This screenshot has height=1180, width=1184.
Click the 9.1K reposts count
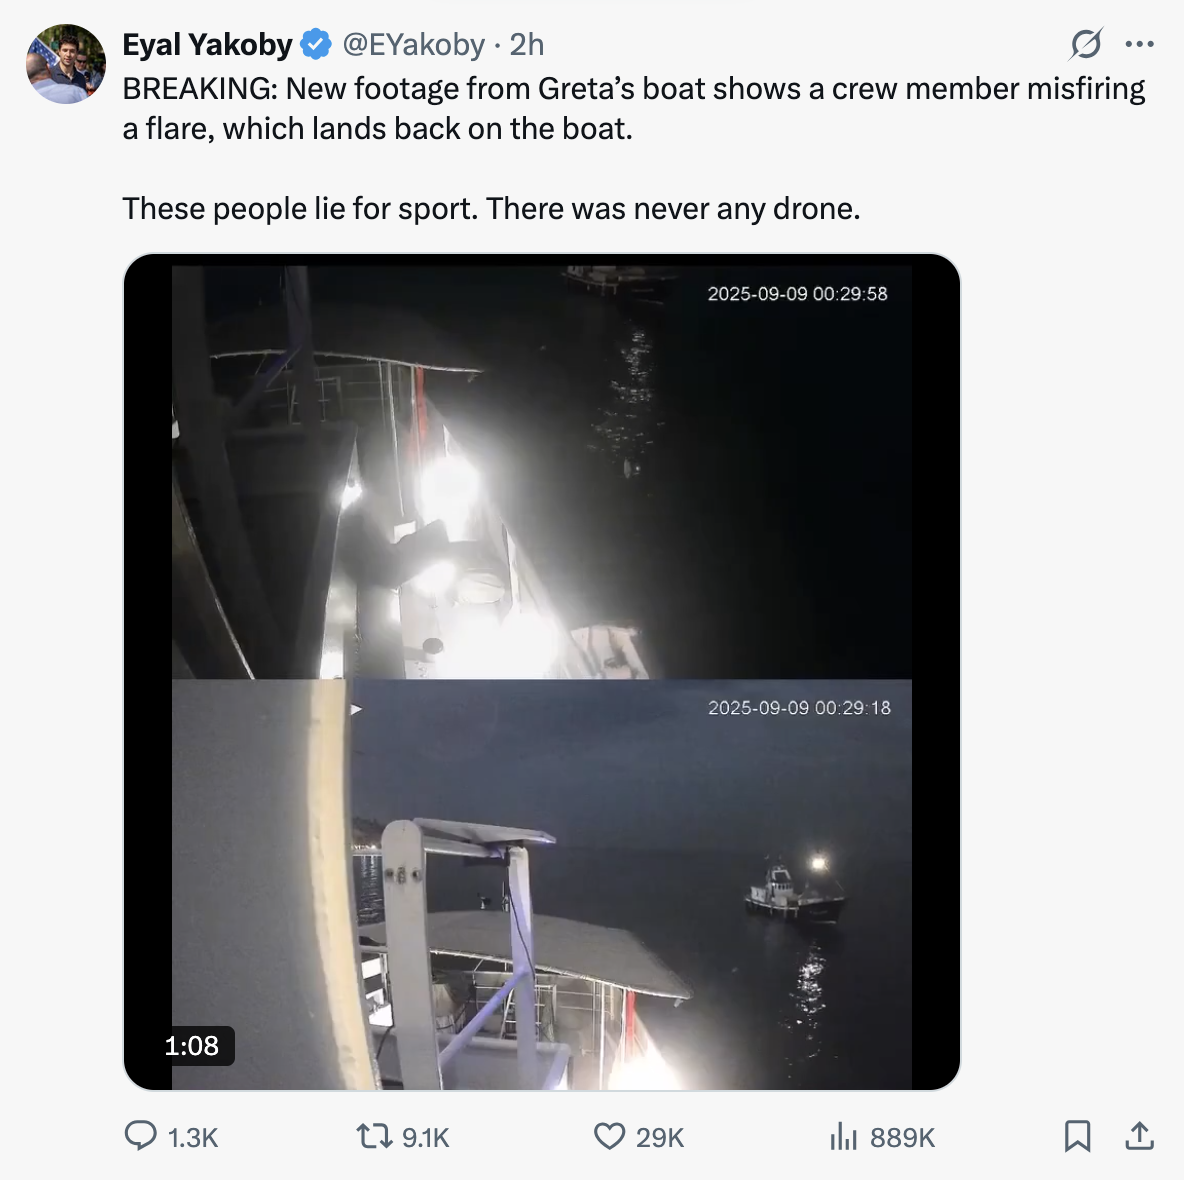pyautogui.click(x=426, y=1138)
